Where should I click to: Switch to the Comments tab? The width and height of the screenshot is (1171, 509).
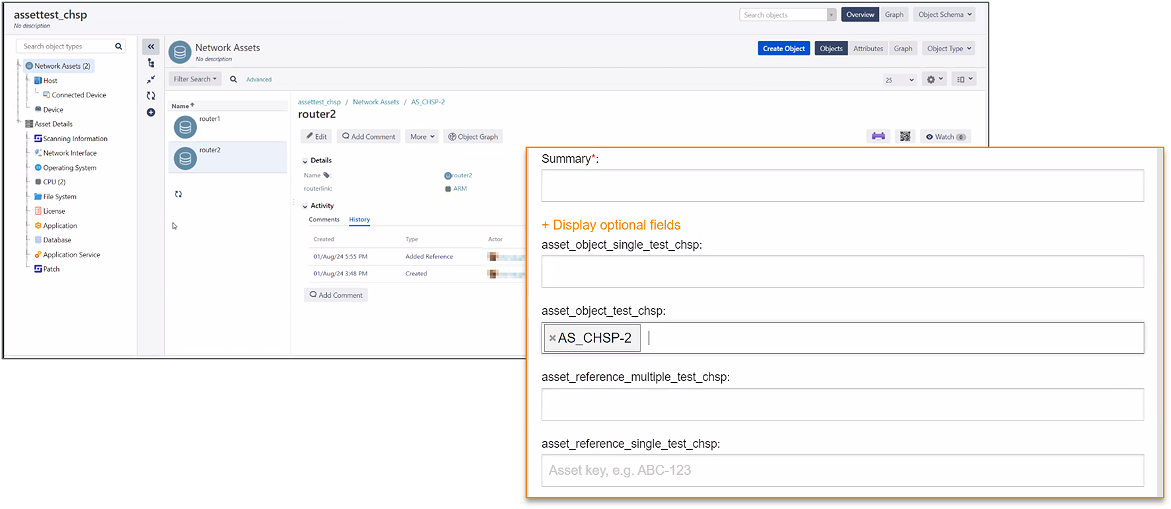[324, 219]
